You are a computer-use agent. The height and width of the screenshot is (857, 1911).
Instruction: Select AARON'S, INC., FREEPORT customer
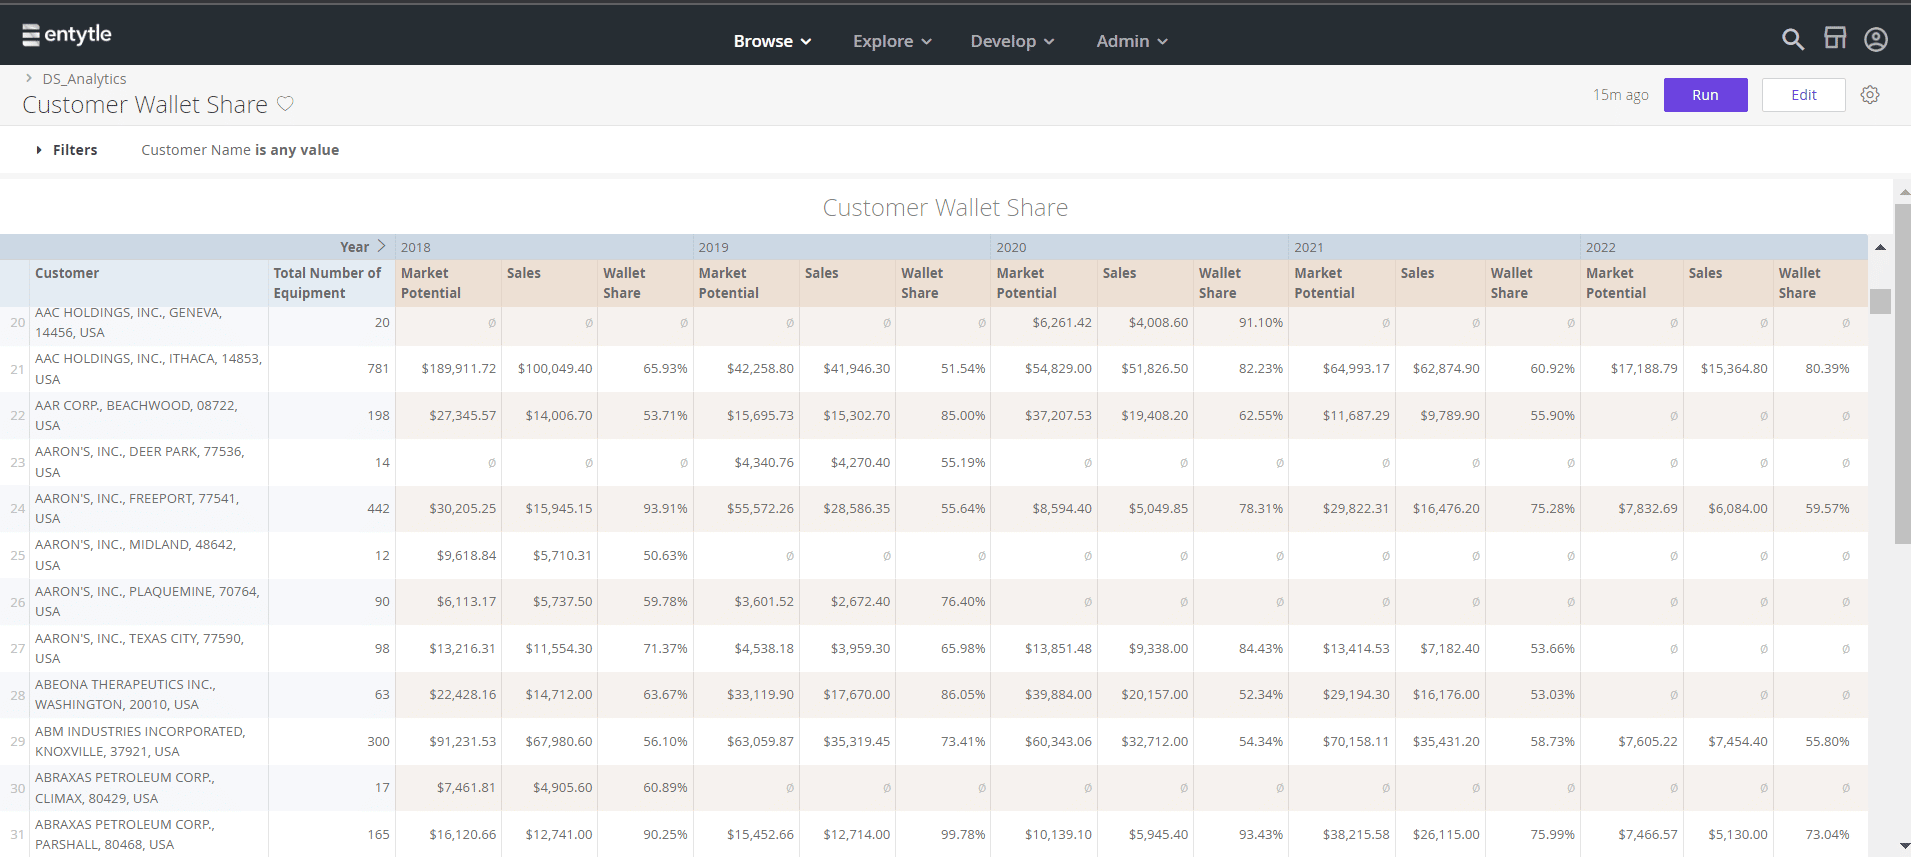pos(137,508)
